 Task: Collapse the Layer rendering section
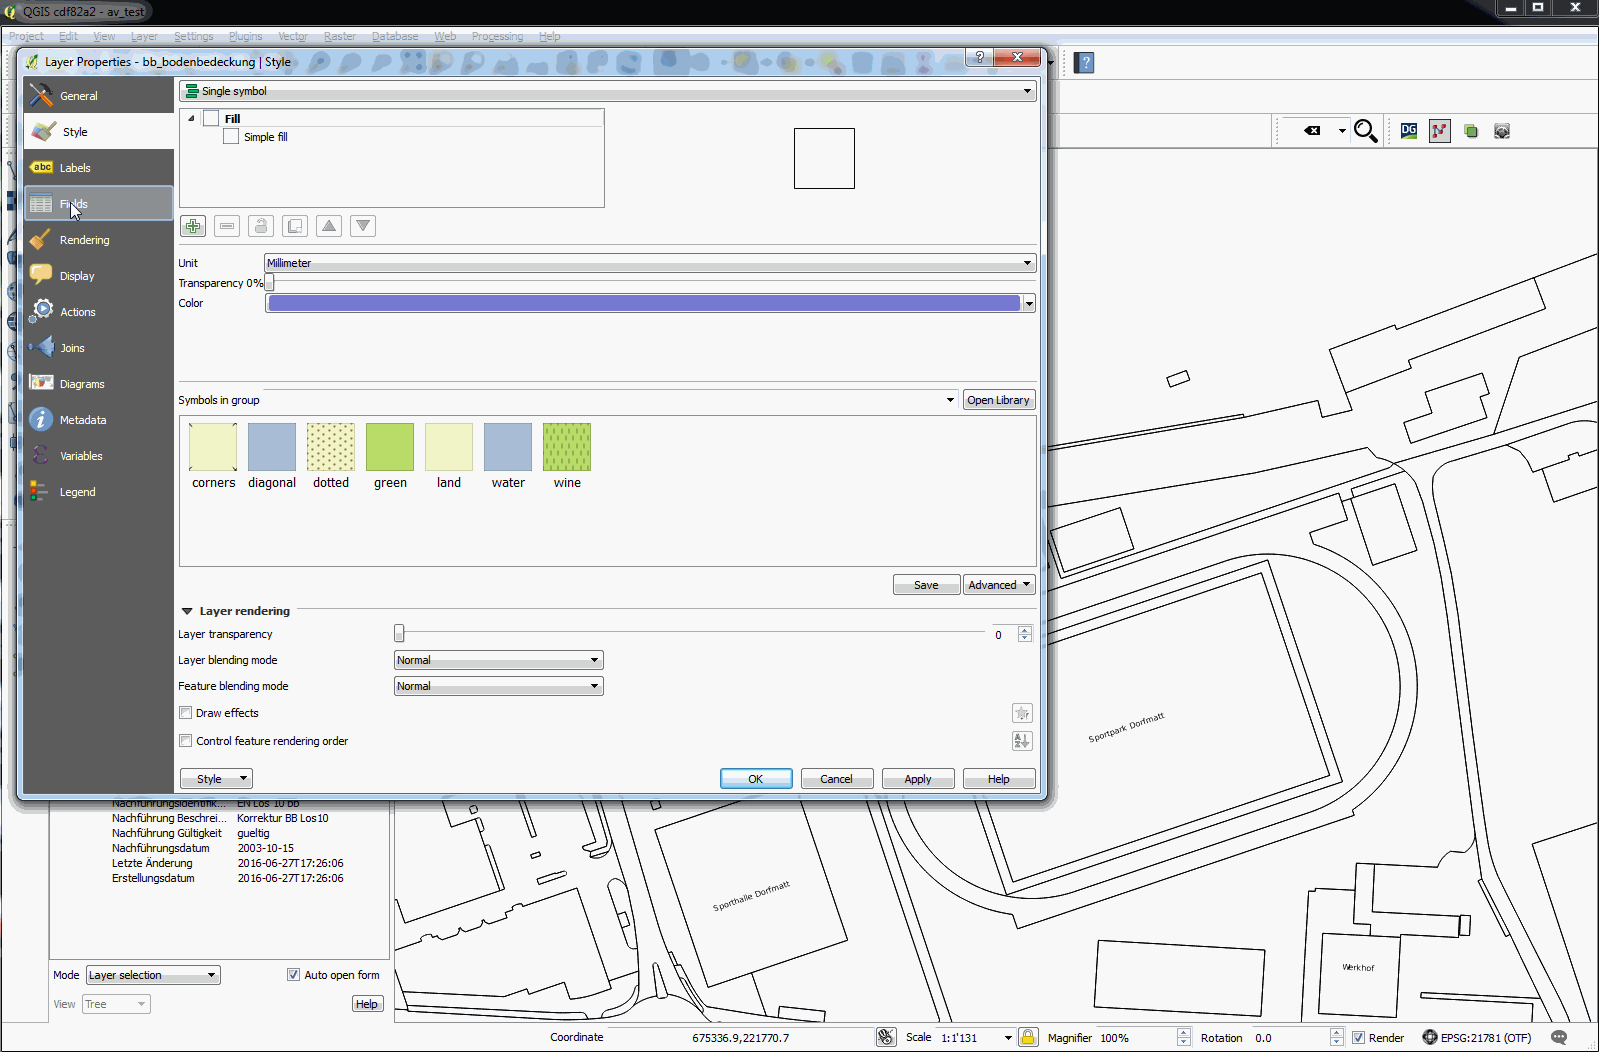coord(187,611)
